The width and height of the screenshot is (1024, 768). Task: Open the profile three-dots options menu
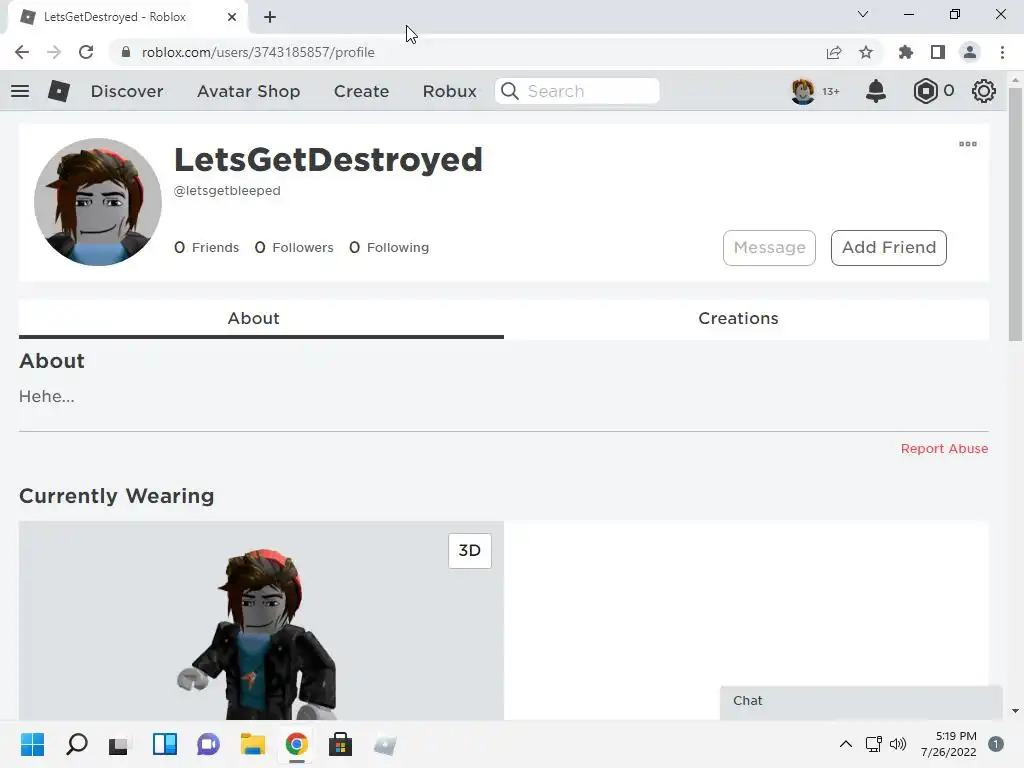pyautogui.click(x=967, y=144)
